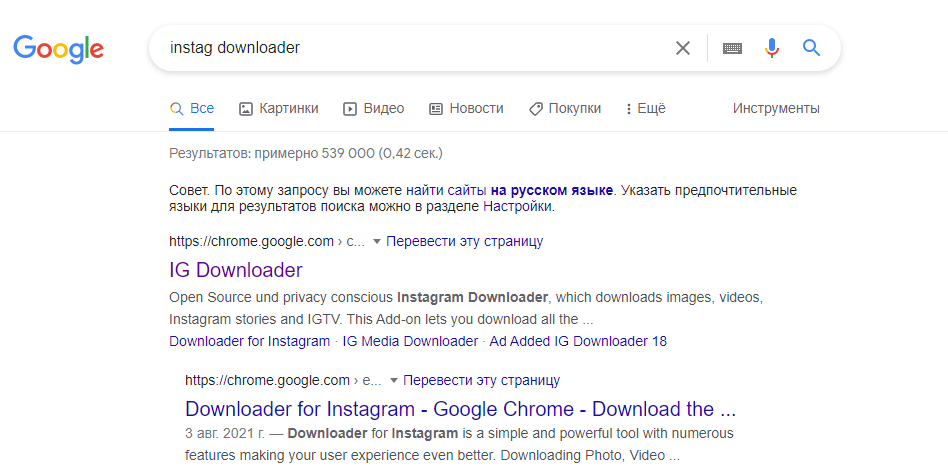Screen dimensions: 948x469
Task: Click the three-dot icon beside Ещё
Action: click(629, 109)
